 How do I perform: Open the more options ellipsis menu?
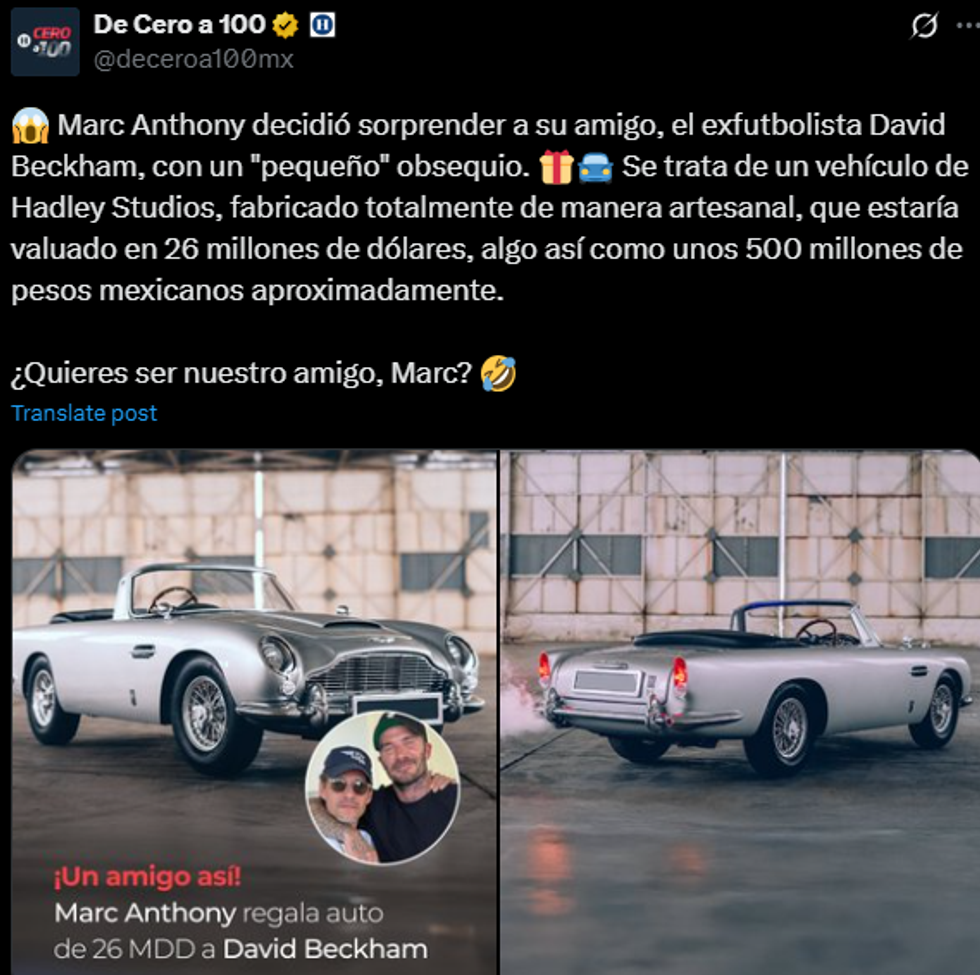(x=969, y=26)
